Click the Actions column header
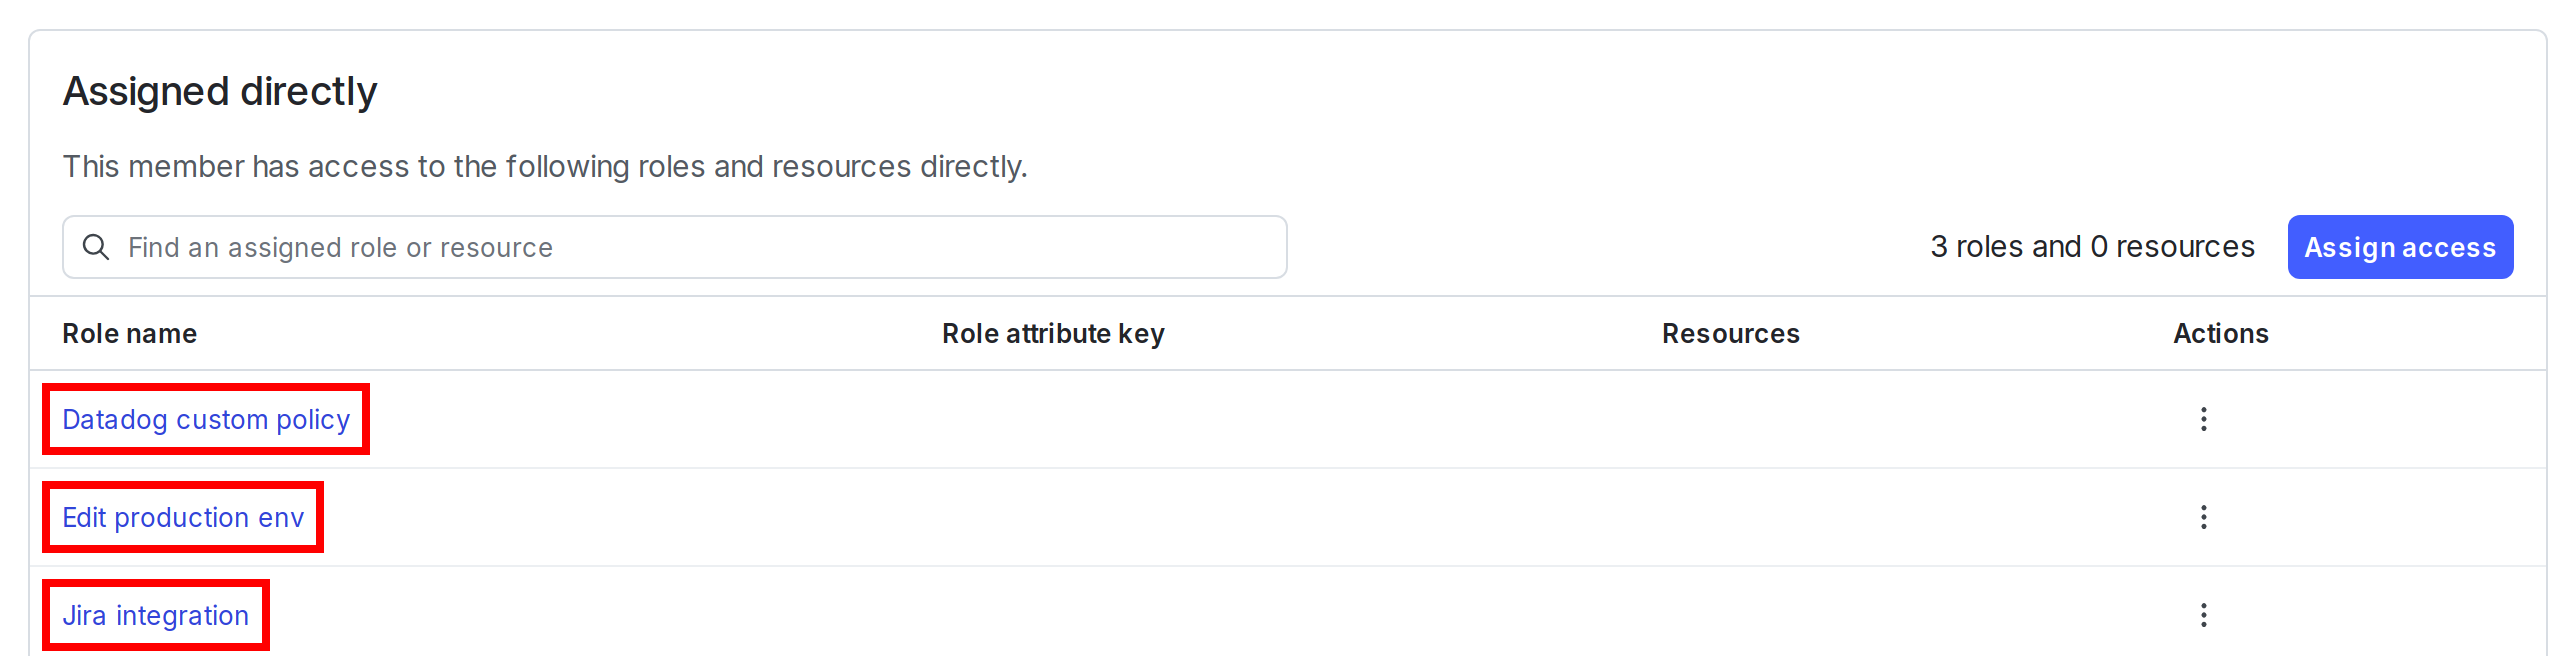This screenshot has height=656, width=2576. (x=2220, y=333)
